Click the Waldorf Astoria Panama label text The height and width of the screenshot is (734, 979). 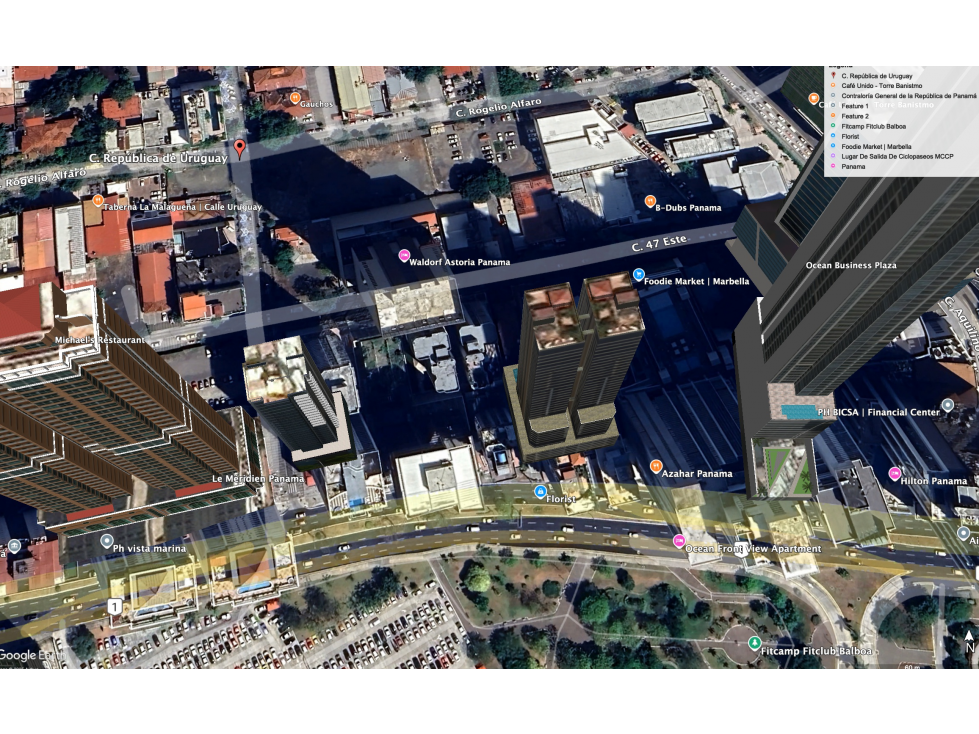460,262
